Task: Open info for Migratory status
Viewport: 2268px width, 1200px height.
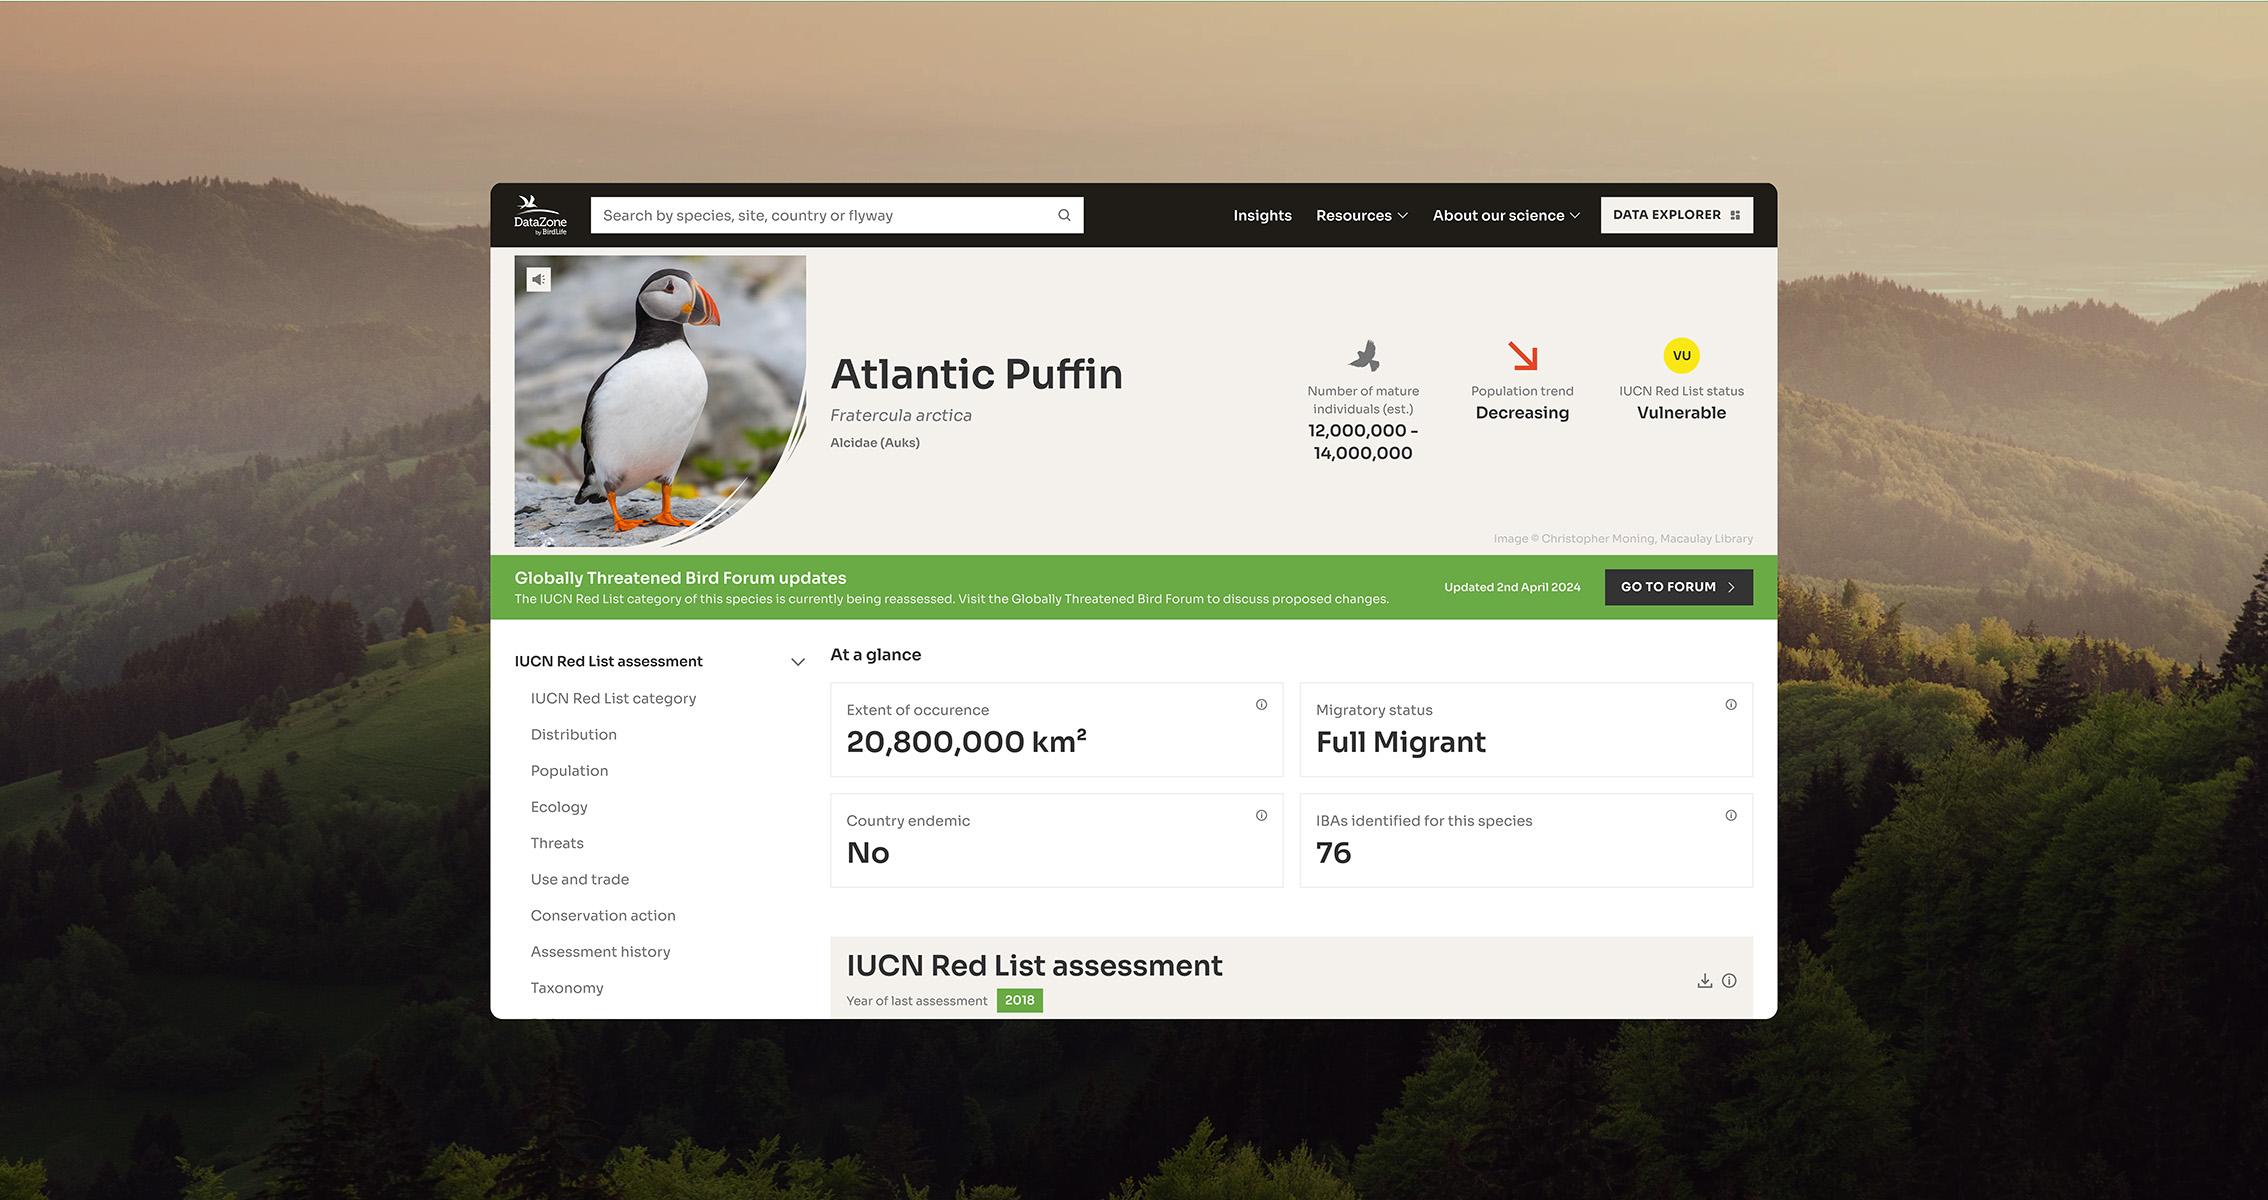Action: (x=1731, y=705)
